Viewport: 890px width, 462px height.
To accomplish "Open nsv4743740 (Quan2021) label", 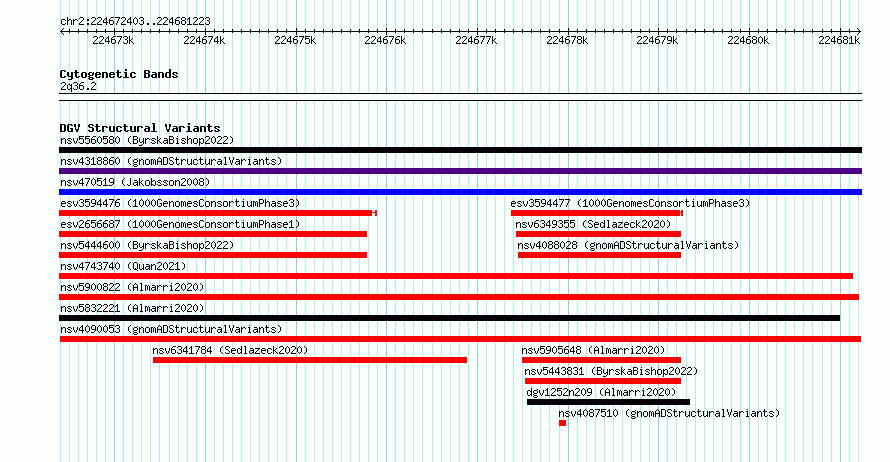I will 123,266.
